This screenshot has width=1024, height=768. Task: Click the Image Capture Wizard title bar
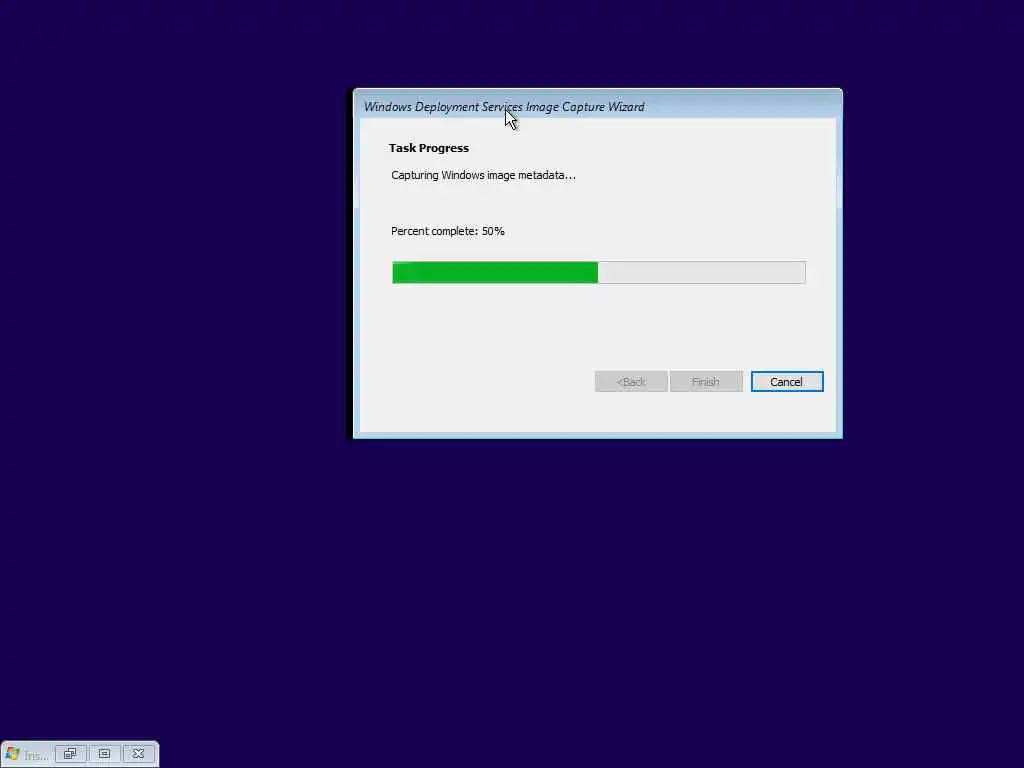tap(598, 106)
